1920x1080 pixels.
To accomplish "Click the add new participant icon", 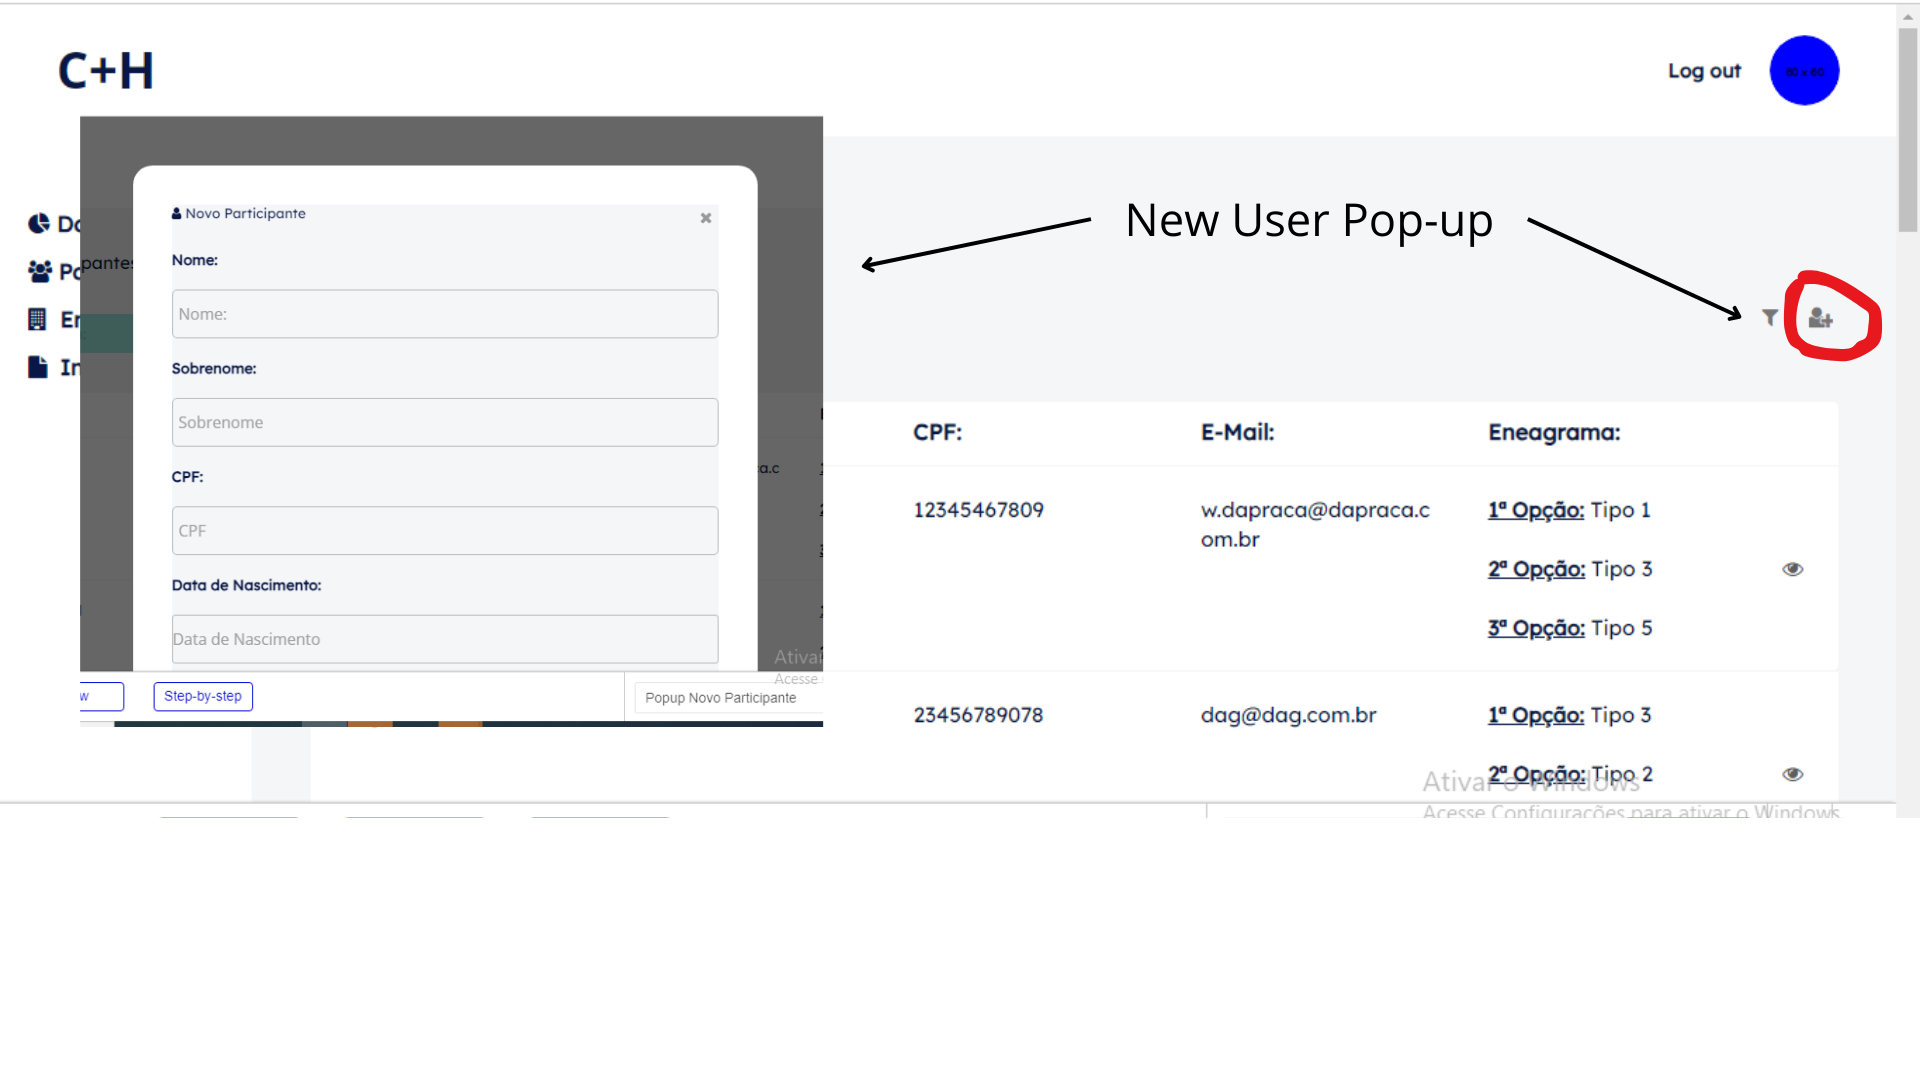I will click(x=1820, y=318).
